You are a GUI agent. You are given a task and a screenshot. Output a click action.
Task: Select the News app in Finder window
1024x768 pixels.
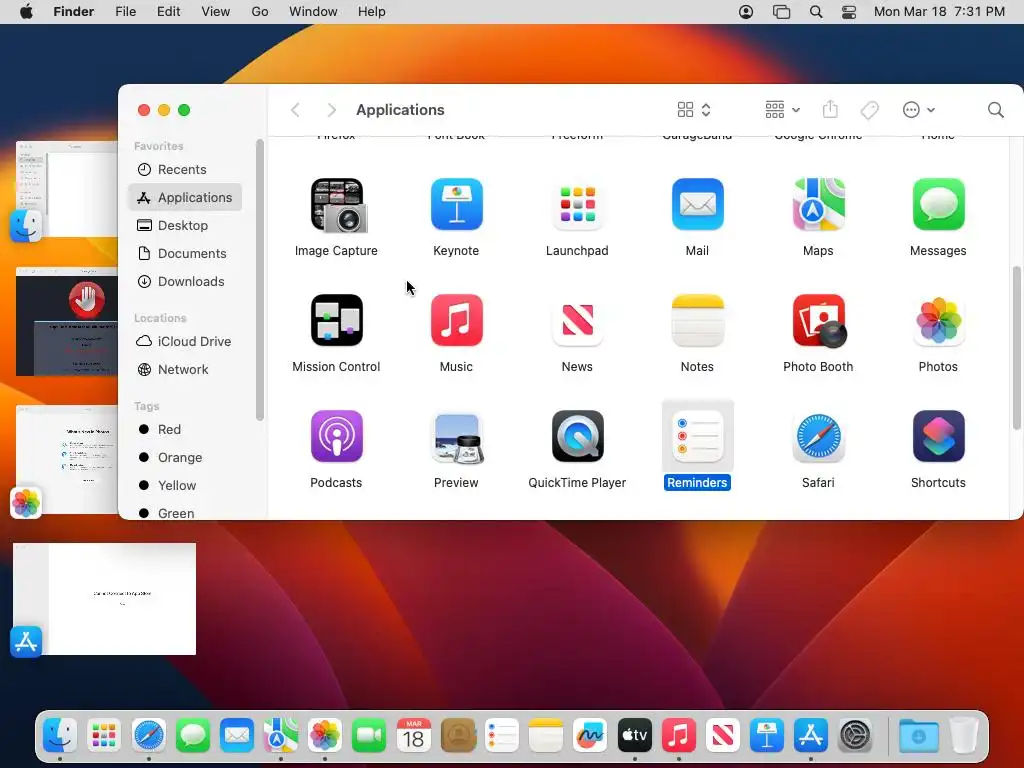(x=577, y=320)
